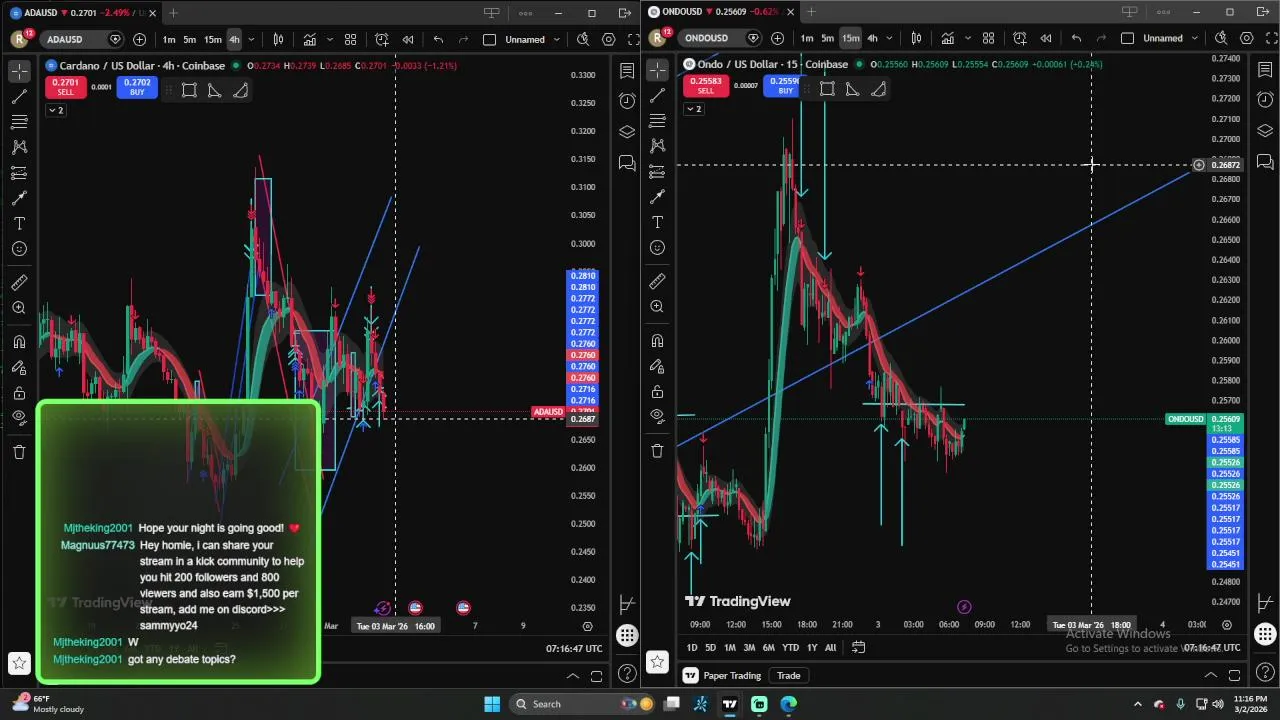The width and height of the screenshot is (1280, 720).
Task: Expand the interval dropdown in ADAUSD toolbar
Action: coord(251,39)
